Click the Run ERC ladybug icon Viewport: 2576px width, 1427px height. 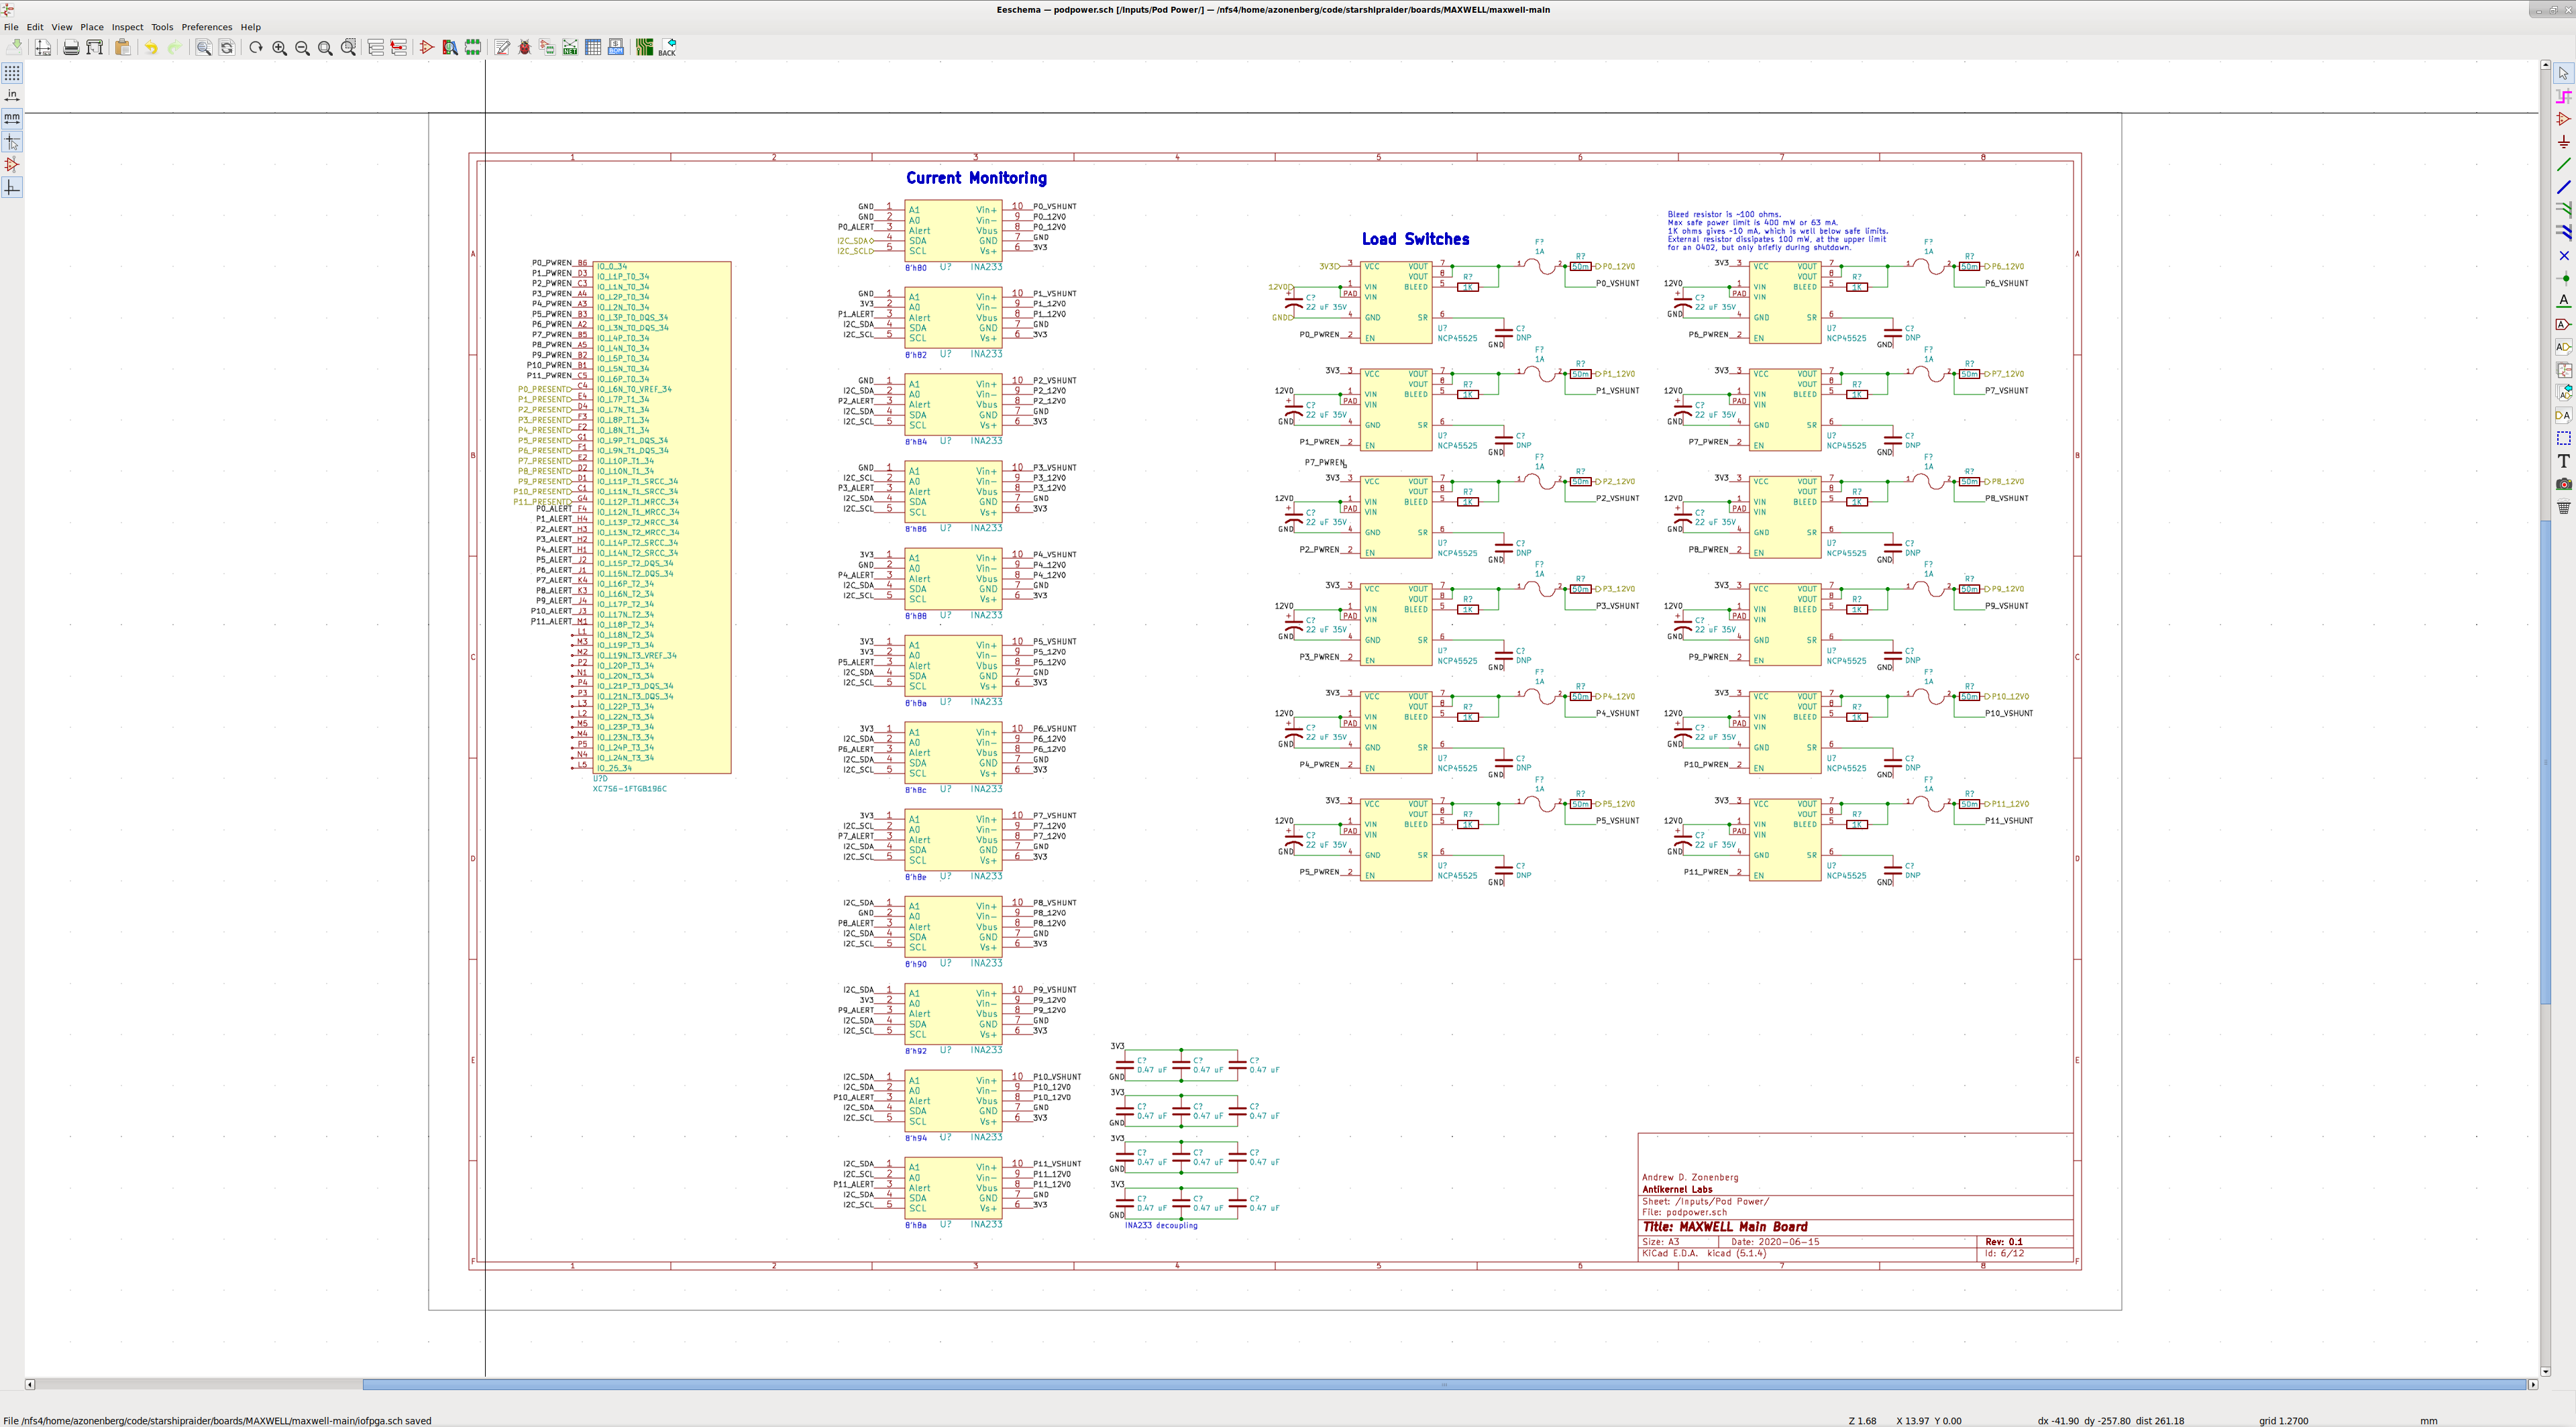tap(524, 48)
